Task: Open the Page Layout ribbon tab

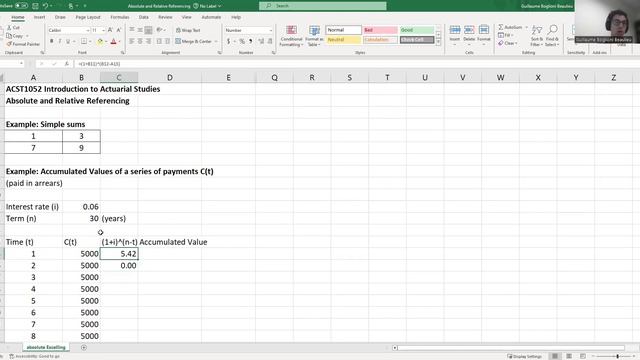Action: 88,17
